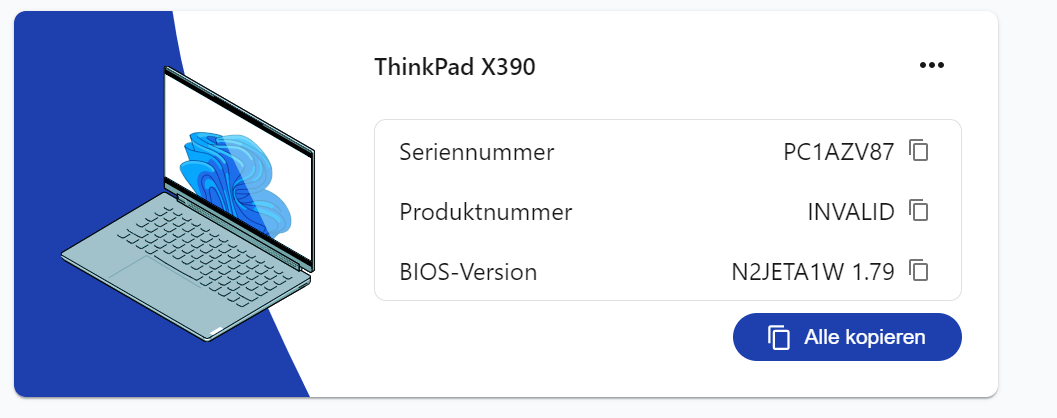
Task: Click the BIOS-Version label
Action: 468,271
